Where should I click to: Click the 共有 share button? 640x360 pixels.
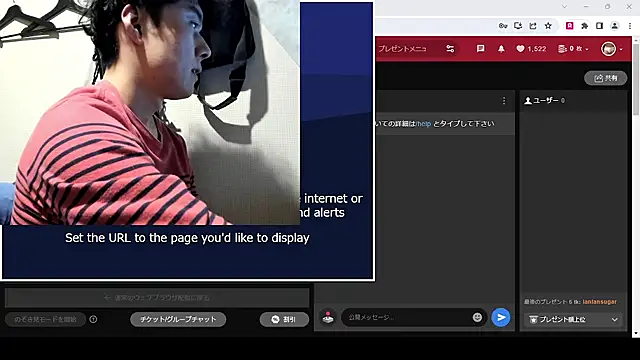(606, 78)
